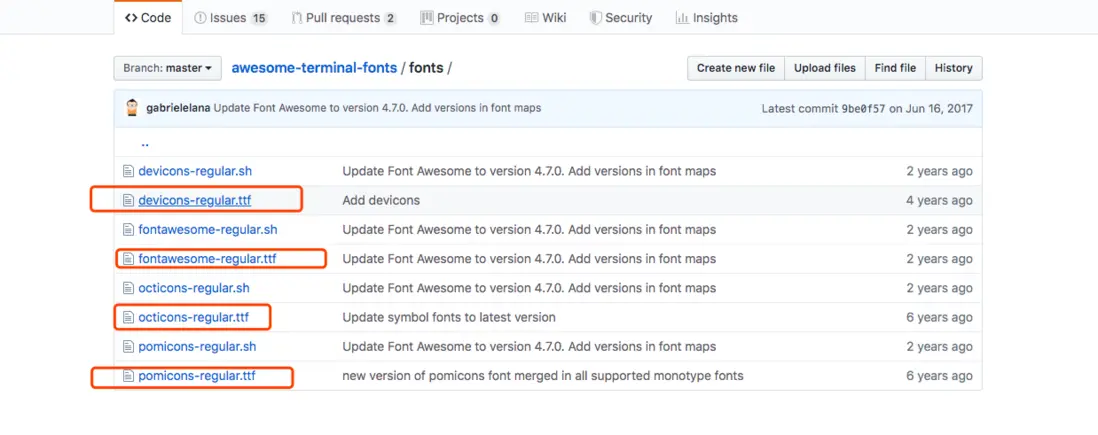Switch to the Issues tab
Image resolution: width=1098 pixels, height=435 pixels.
[231, 18]
